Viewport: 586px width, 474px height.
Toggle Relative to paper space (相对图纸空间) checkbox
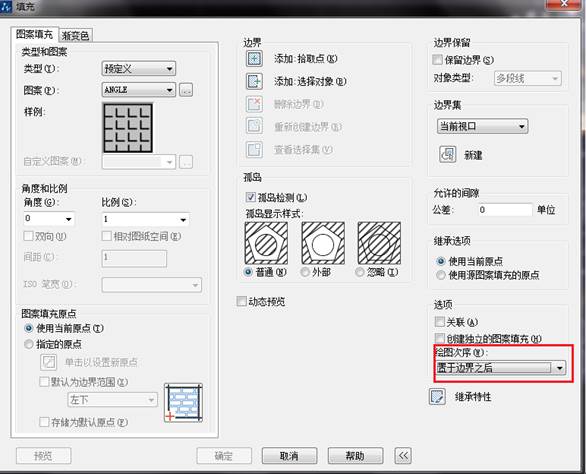[x=107, y=236]
